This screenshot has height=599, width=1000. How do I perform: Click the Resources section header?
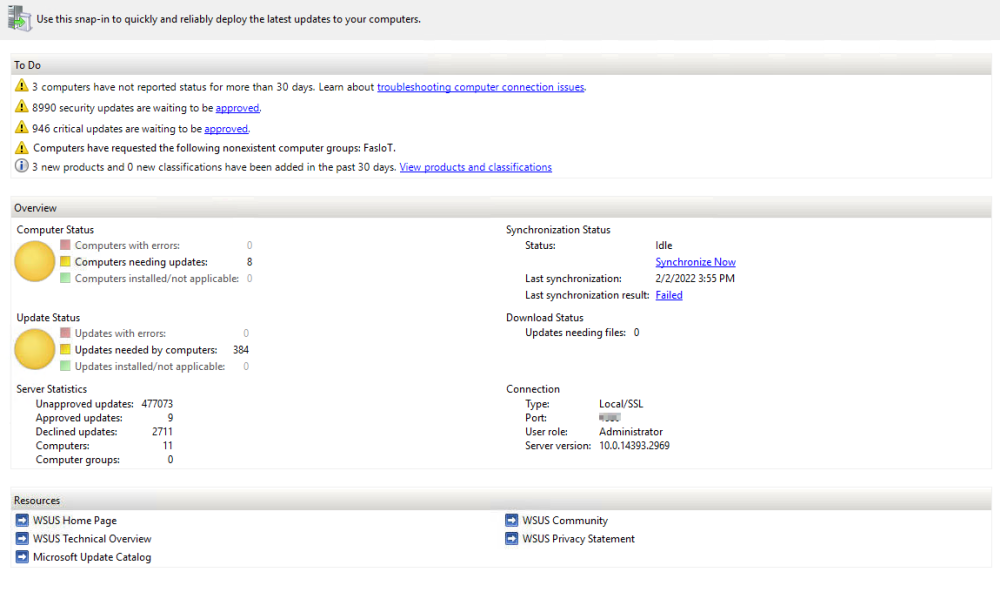pos(501,500)
